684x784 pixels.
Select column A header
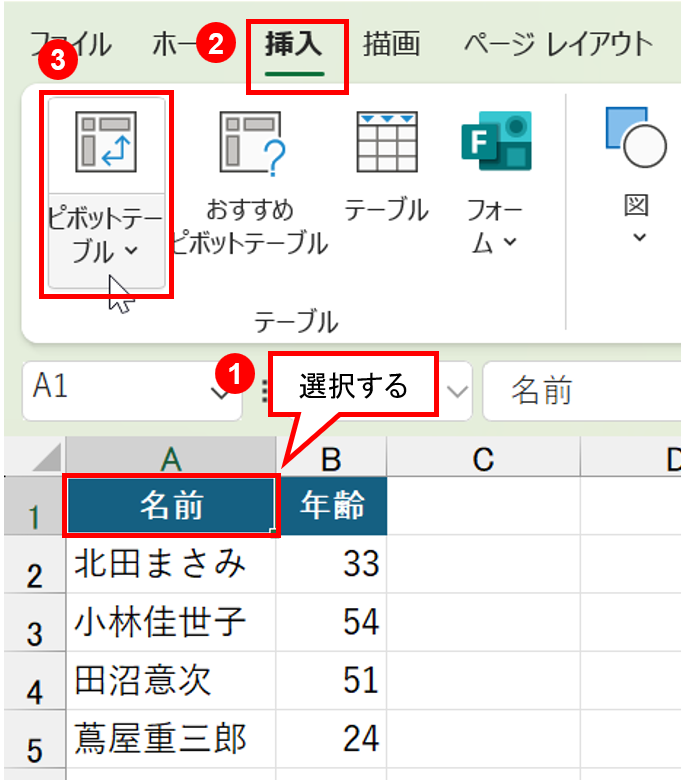point(170,456)
